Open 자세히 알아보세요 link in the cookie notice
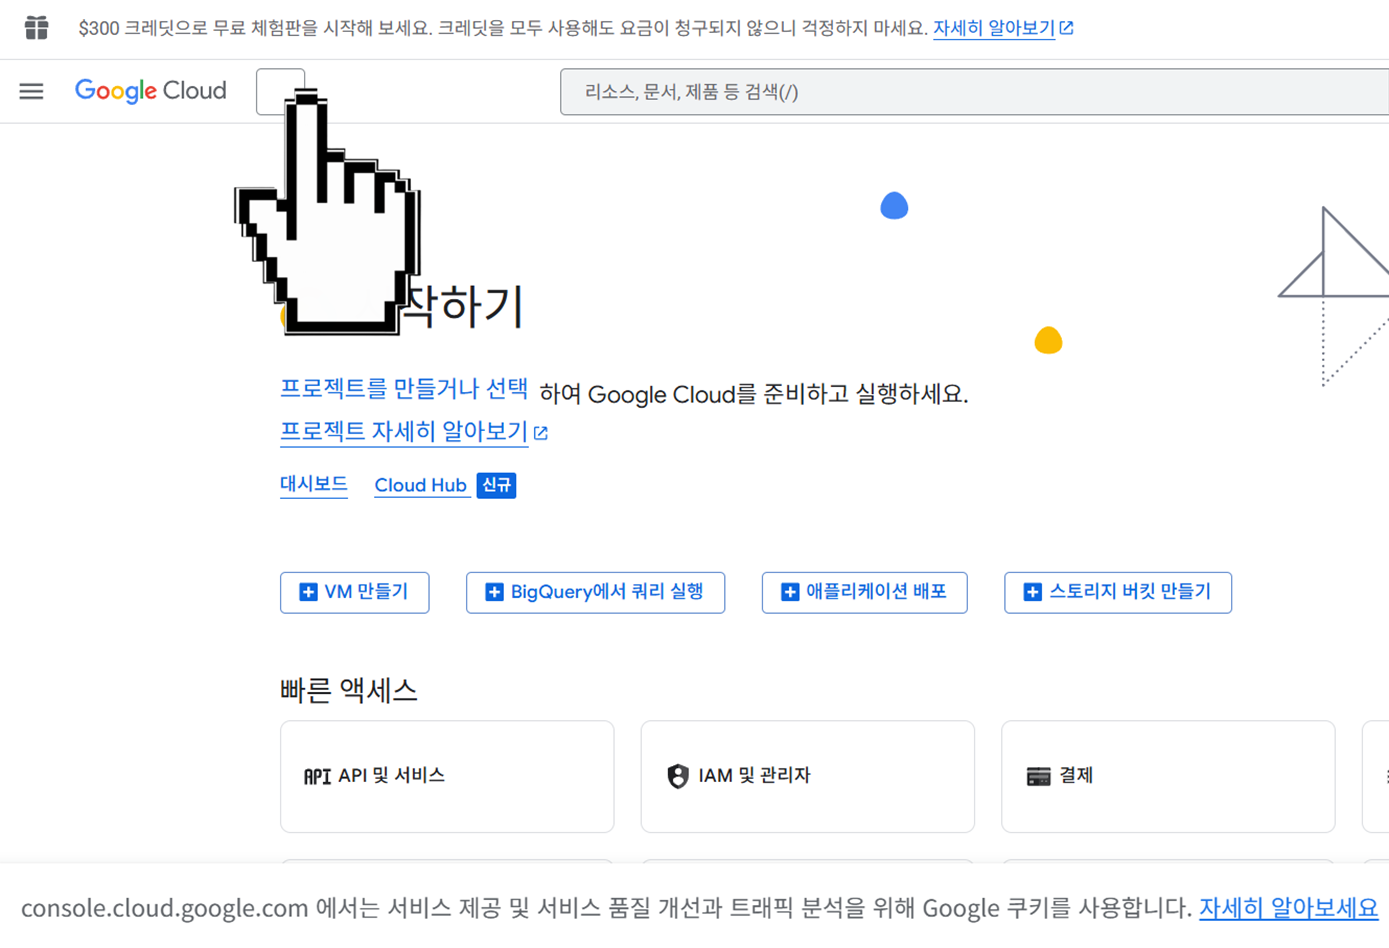The height and width of the screenshot is (948, 1389). point(1288,908)
